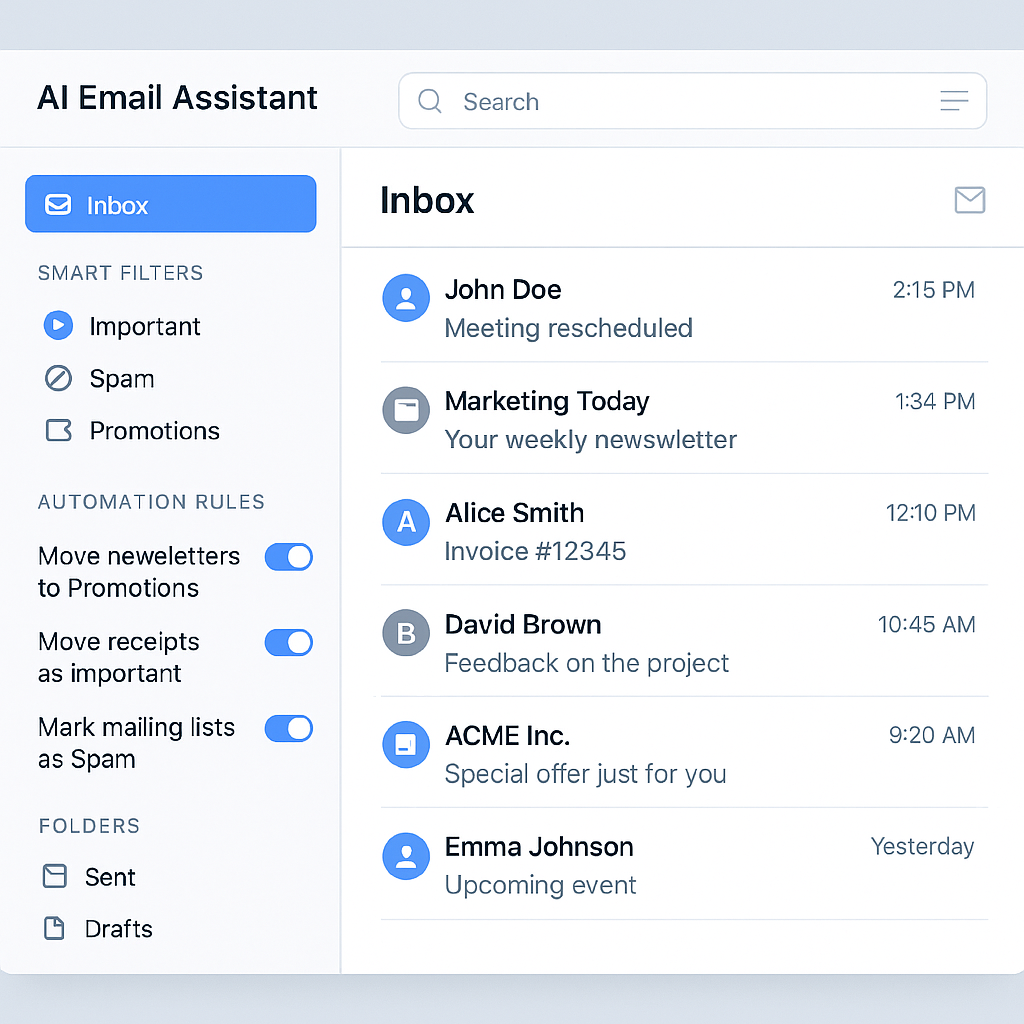The image size is (1024, 1024).
Task: Click into the Search field
Action: [692, 101]
